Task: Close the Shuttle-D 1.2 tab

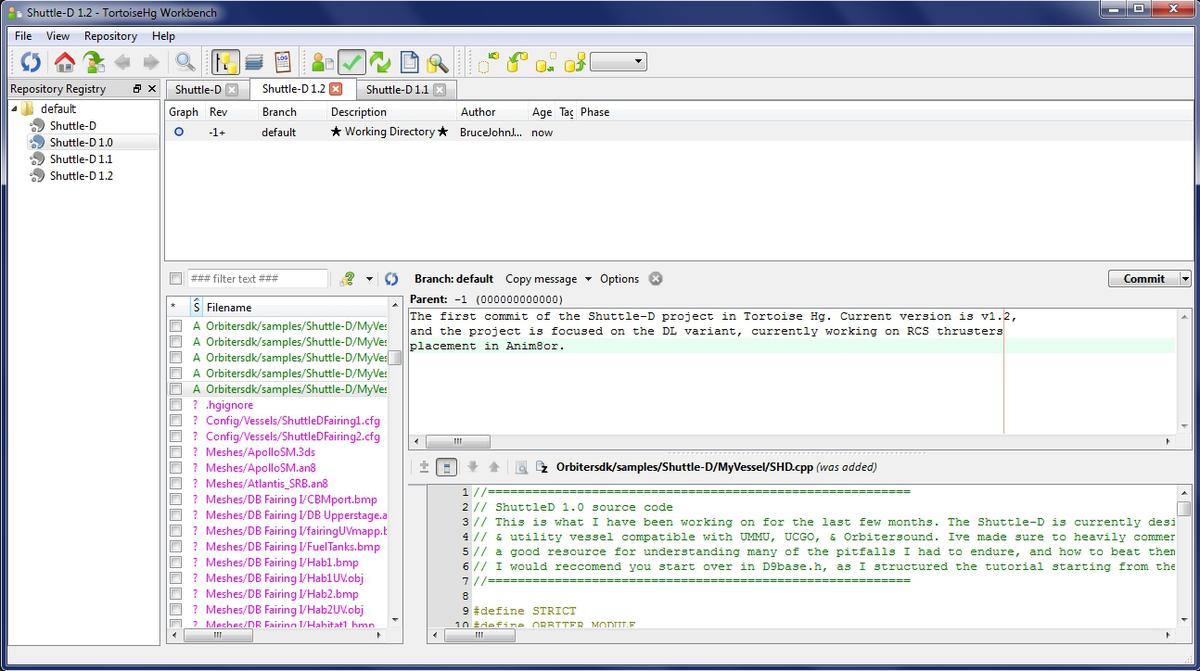Action: [336, 89]
